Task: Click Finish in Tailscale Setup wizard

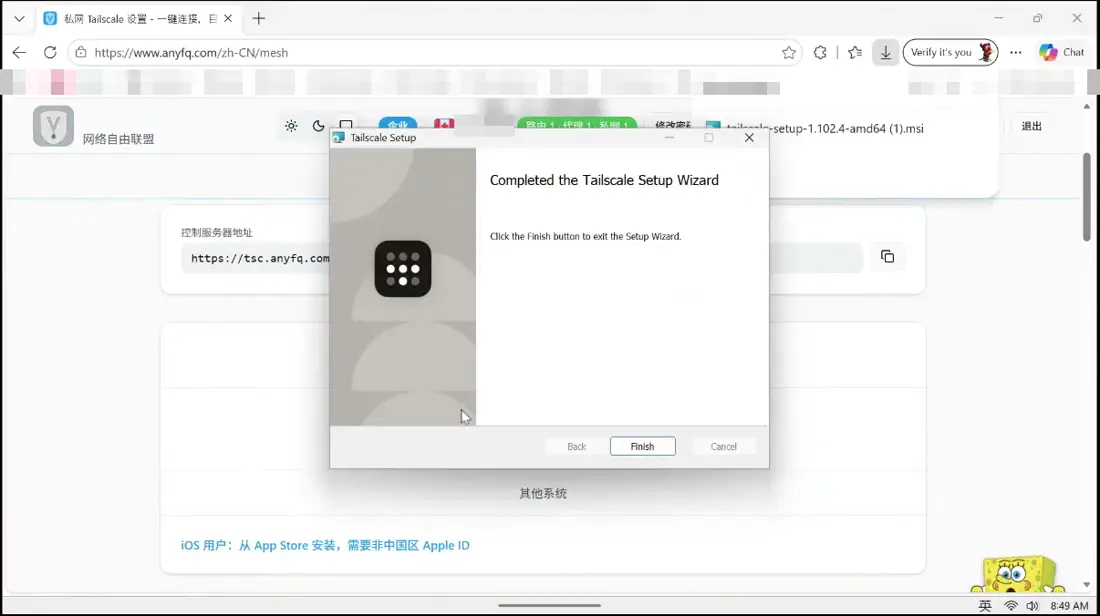Action: (643, 446)
